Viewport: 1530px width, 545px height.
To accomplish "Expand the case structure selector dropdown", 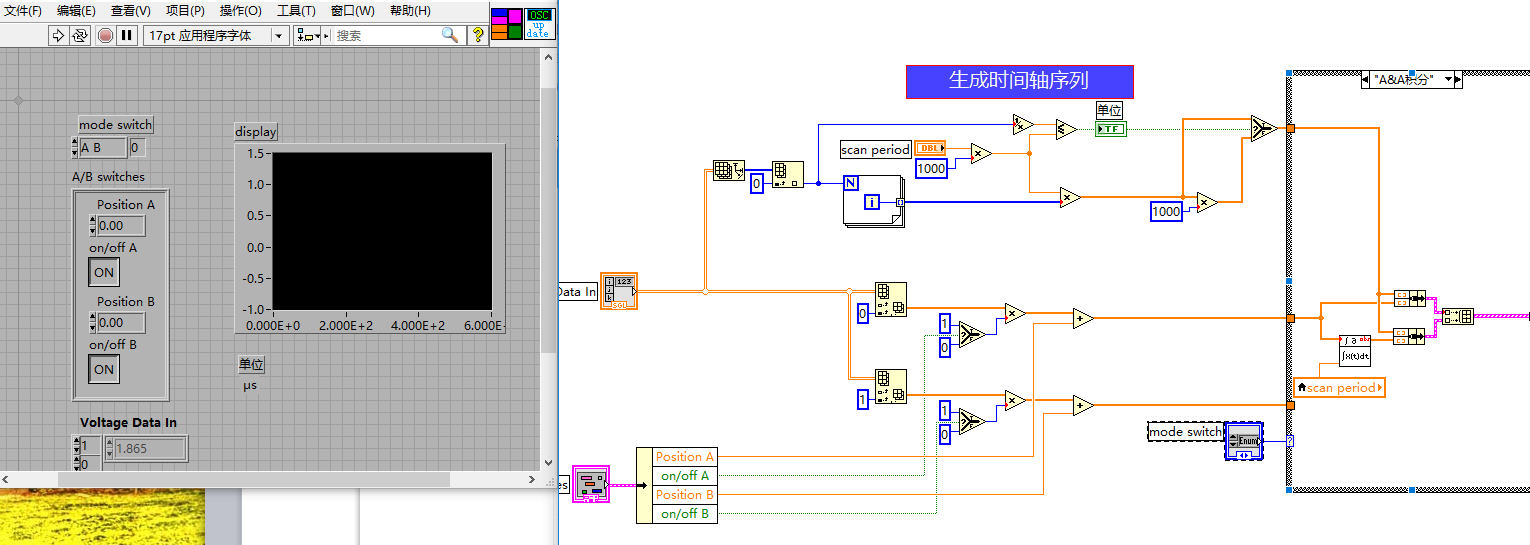I will point(1447,80).
